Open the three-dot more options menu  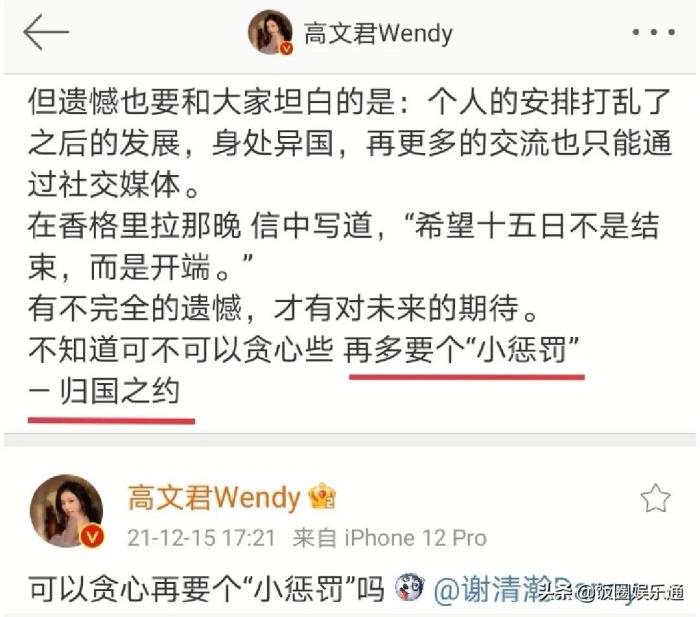click(x=654, y=32)
